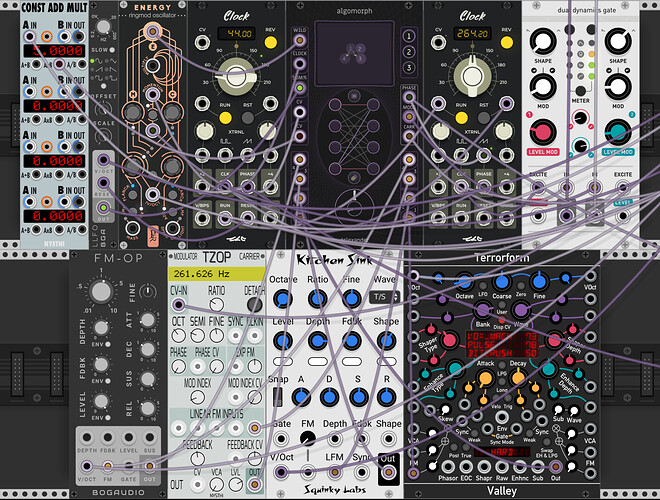Toggle the DETACH button on TZOP
The image size is (660, 500).
254,304
